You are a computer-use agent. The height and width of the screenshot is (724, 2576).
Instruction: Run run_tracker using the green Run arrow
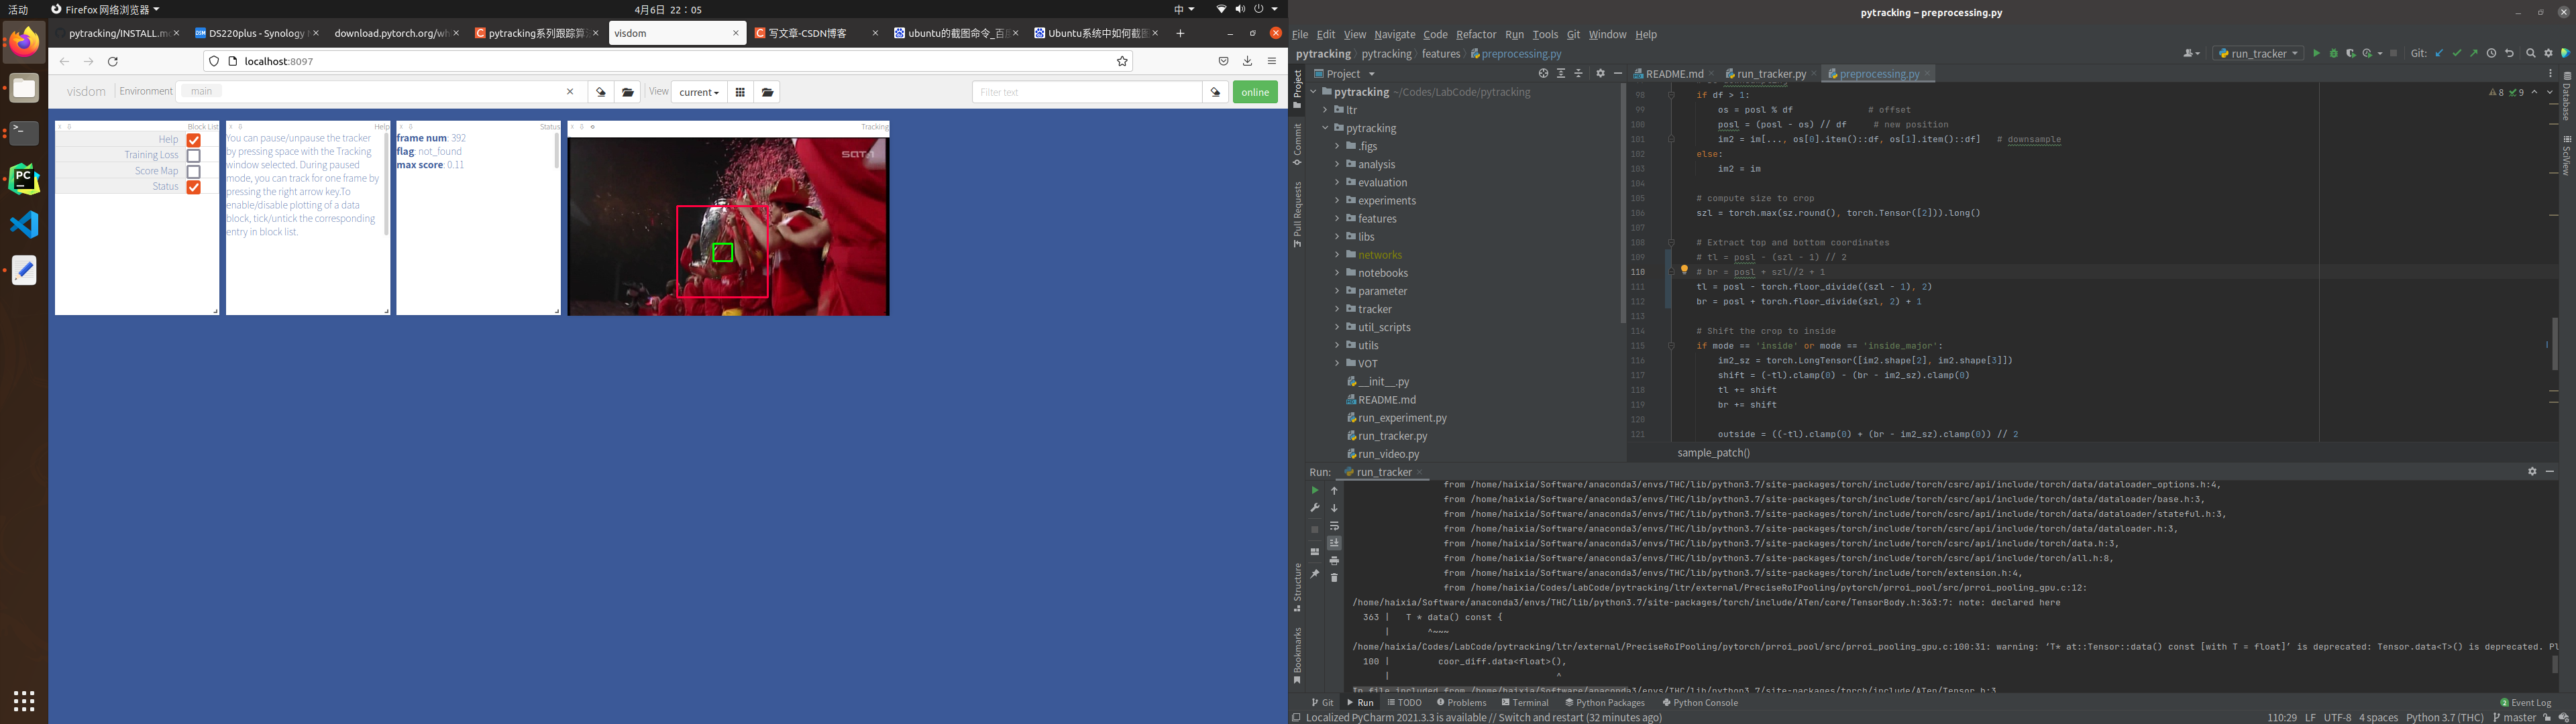pos(2318,53)
